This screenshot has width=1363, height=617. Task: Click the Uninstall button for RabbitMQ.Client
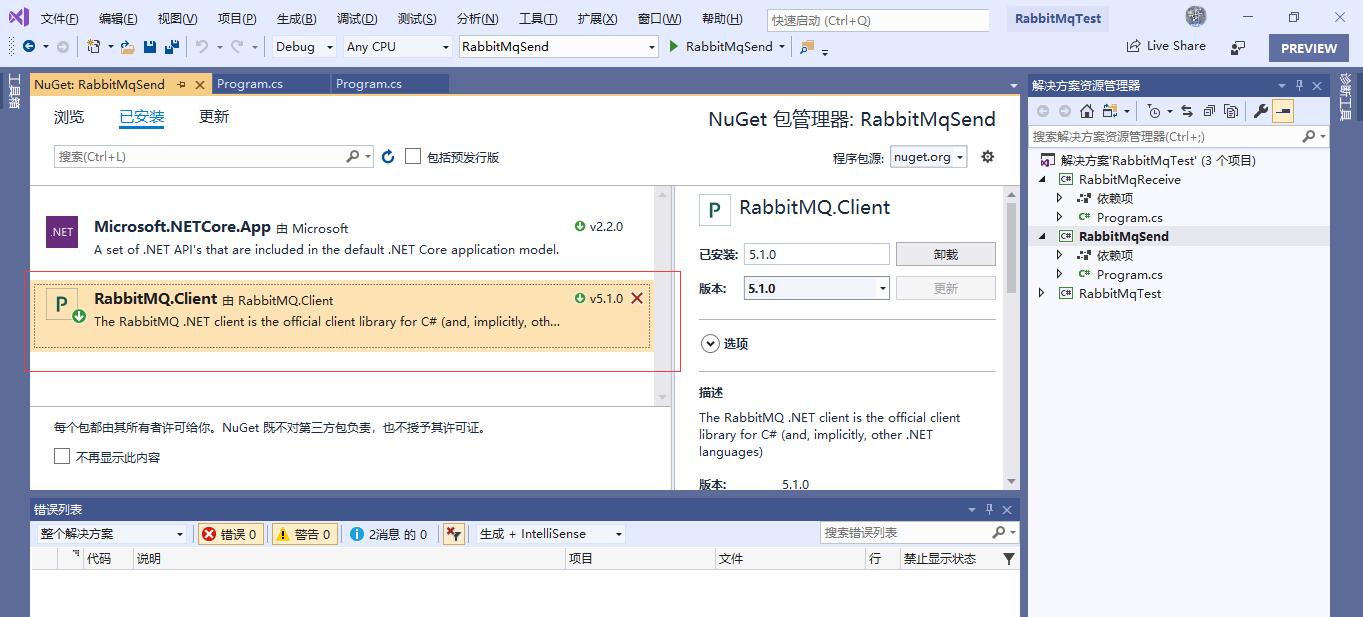pos(945,254)
